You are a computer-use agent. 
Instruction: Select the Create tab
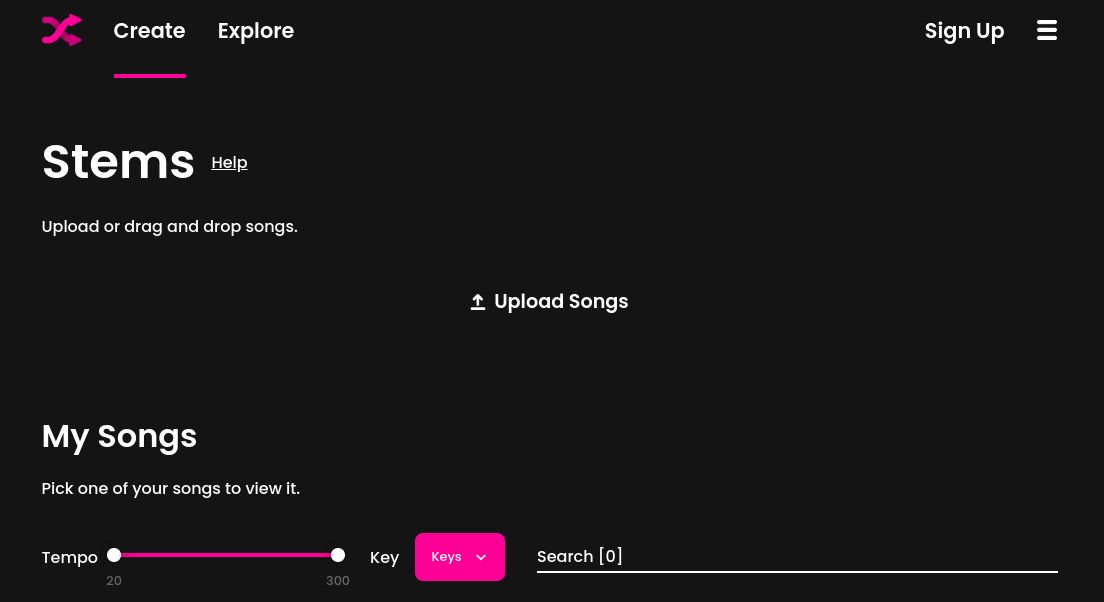[149, 31]
